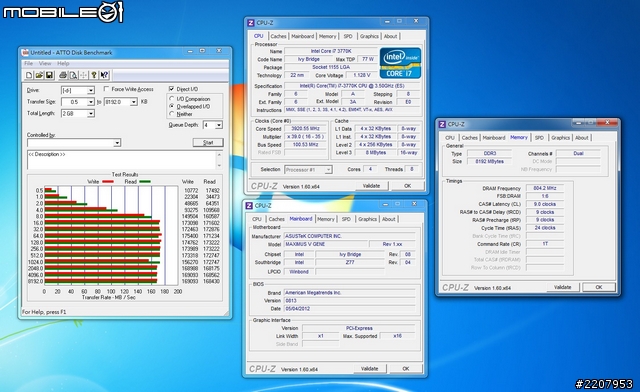
Task: Click the About question mark icon in ATTO
Action: (x=93, y=75)
